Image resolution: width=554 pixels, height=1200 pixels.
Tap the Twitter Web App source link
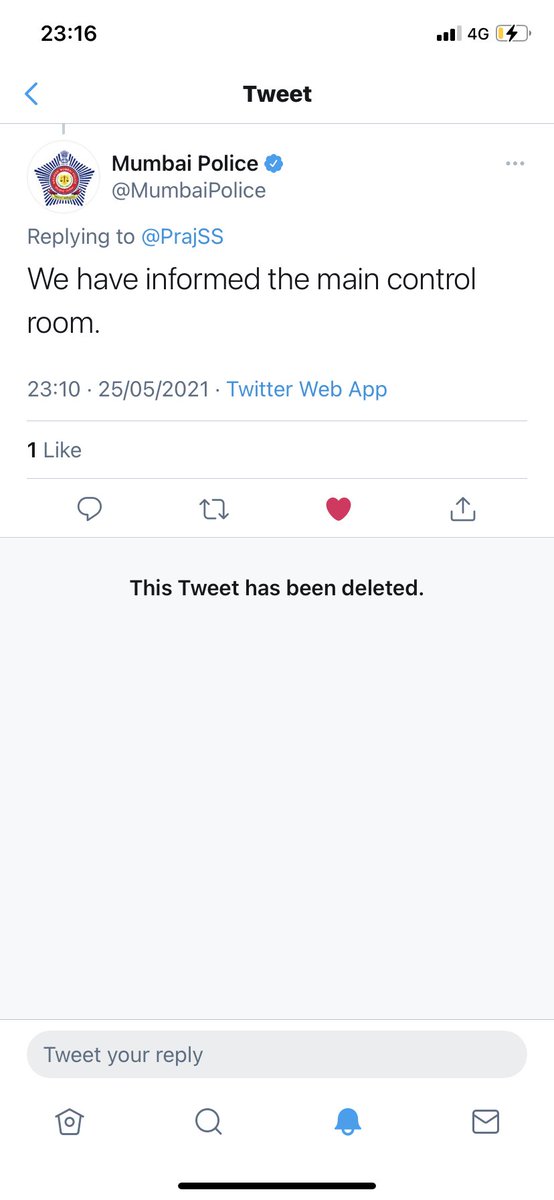pyautogui.click(x=307, y=389)
